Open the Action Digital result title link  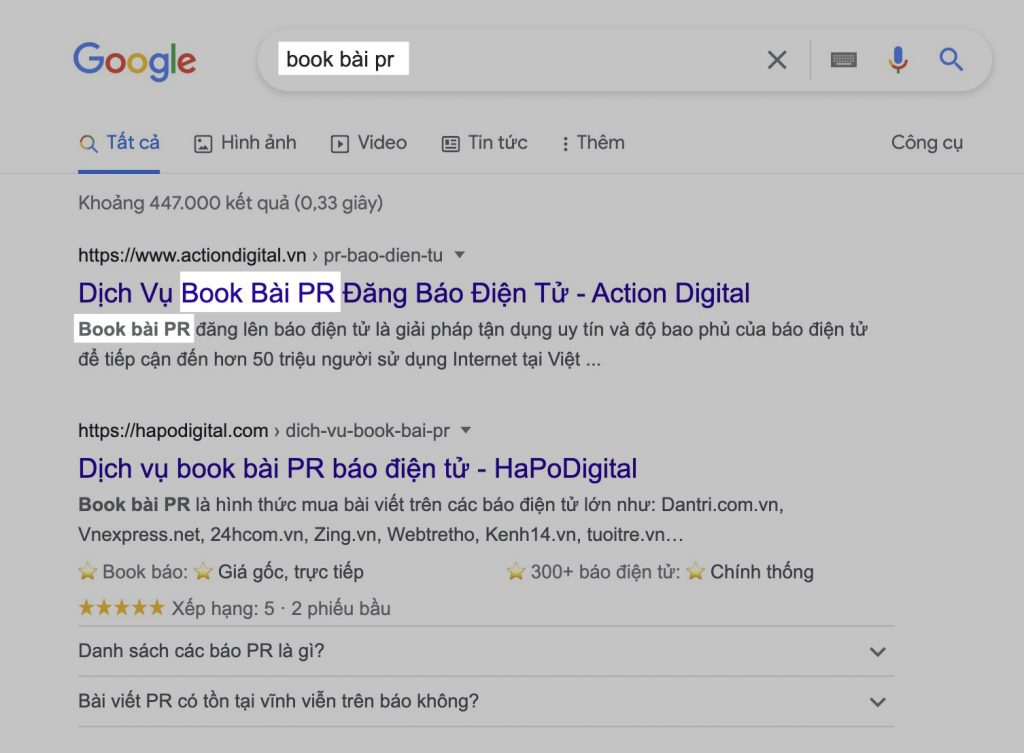point(414,293)
